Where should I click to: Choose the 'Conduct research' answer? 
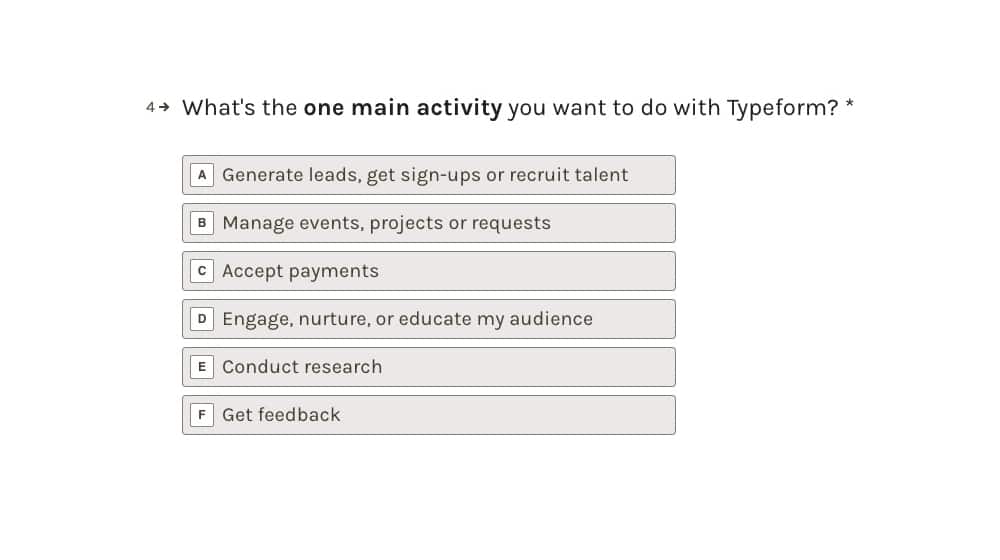point(302,367)
